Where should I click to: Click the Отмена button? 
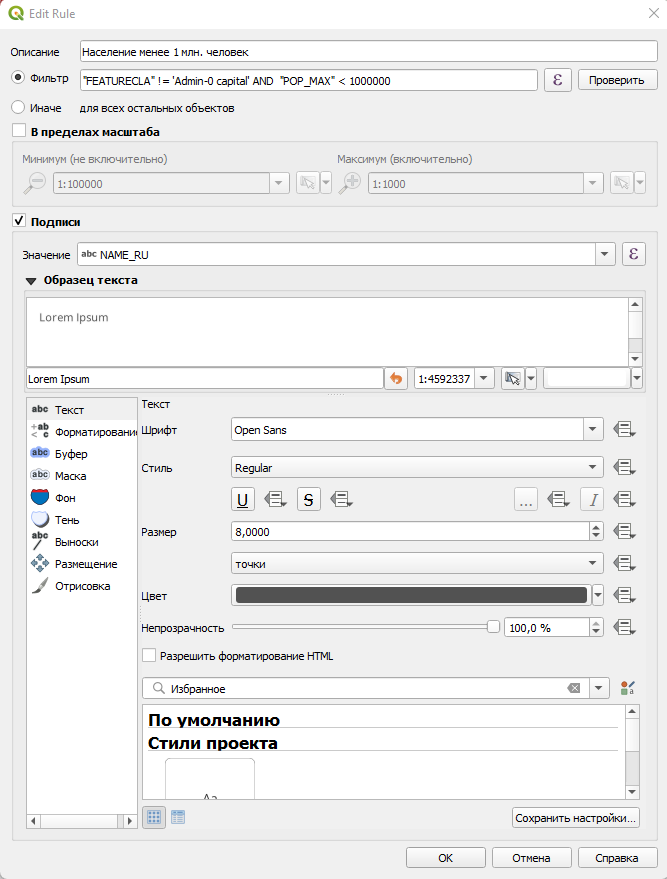point(531,858)
